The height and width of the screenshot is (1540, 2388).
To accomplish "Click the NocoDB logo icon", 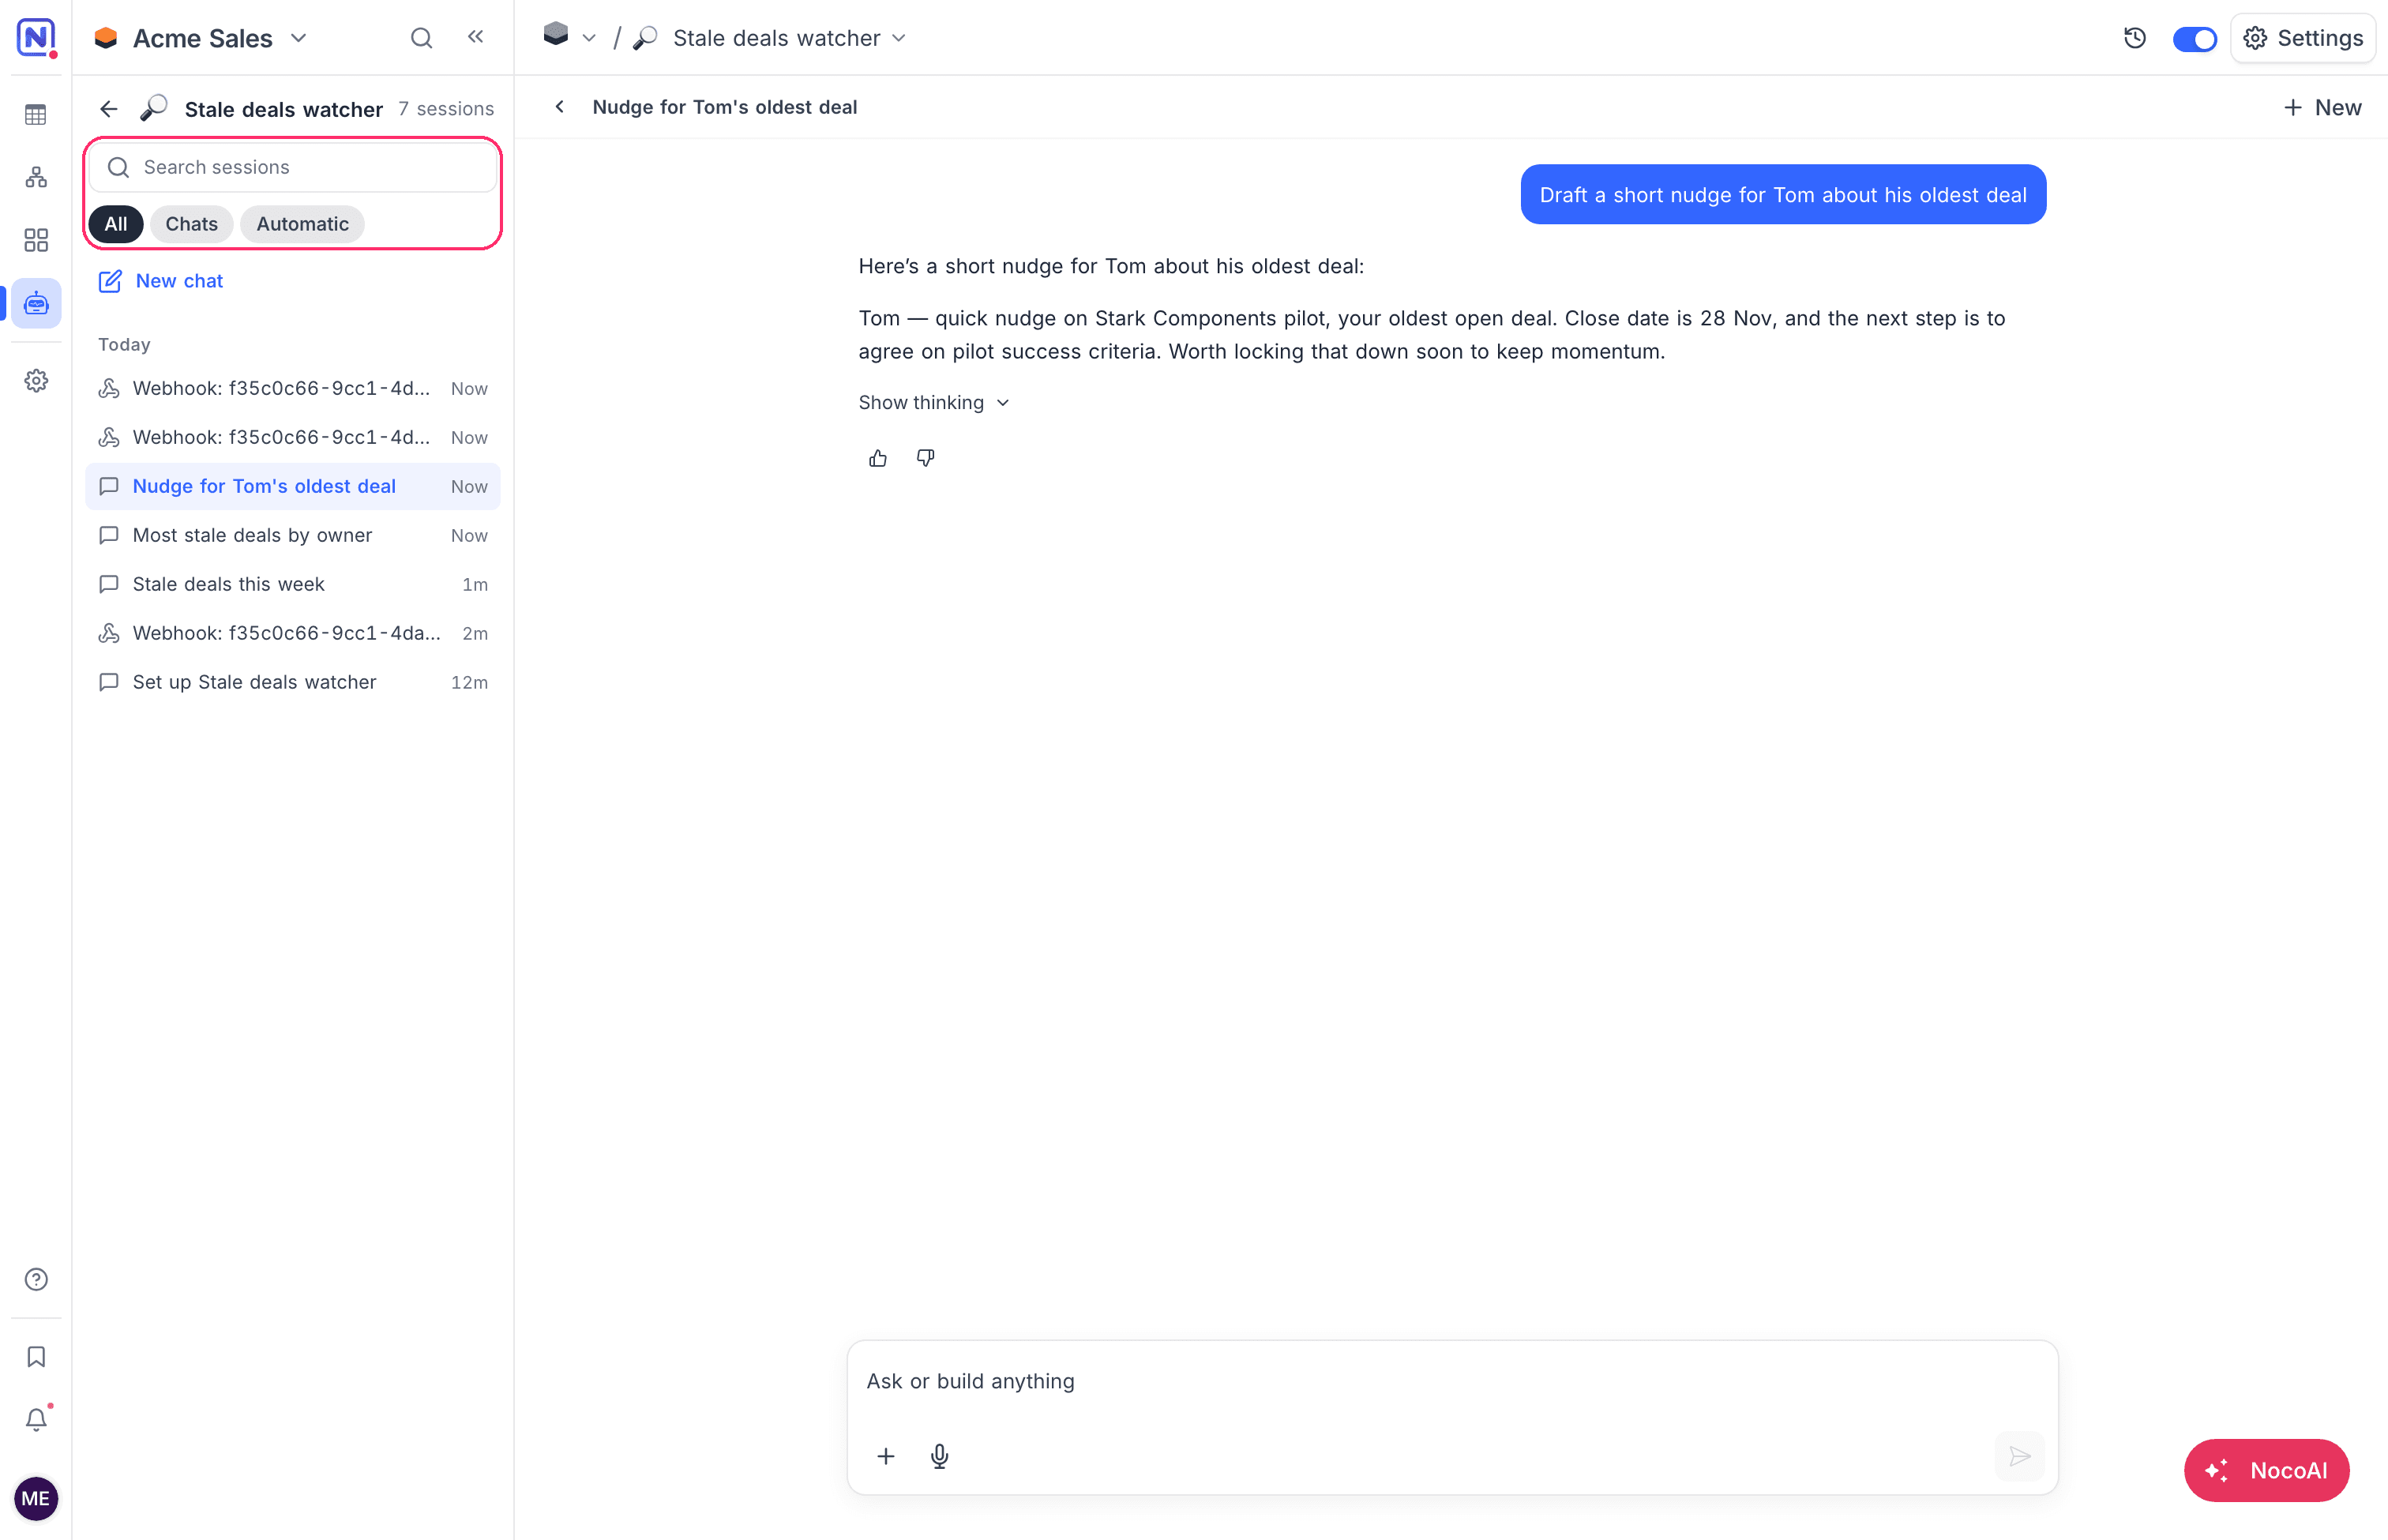I will 36,37.
